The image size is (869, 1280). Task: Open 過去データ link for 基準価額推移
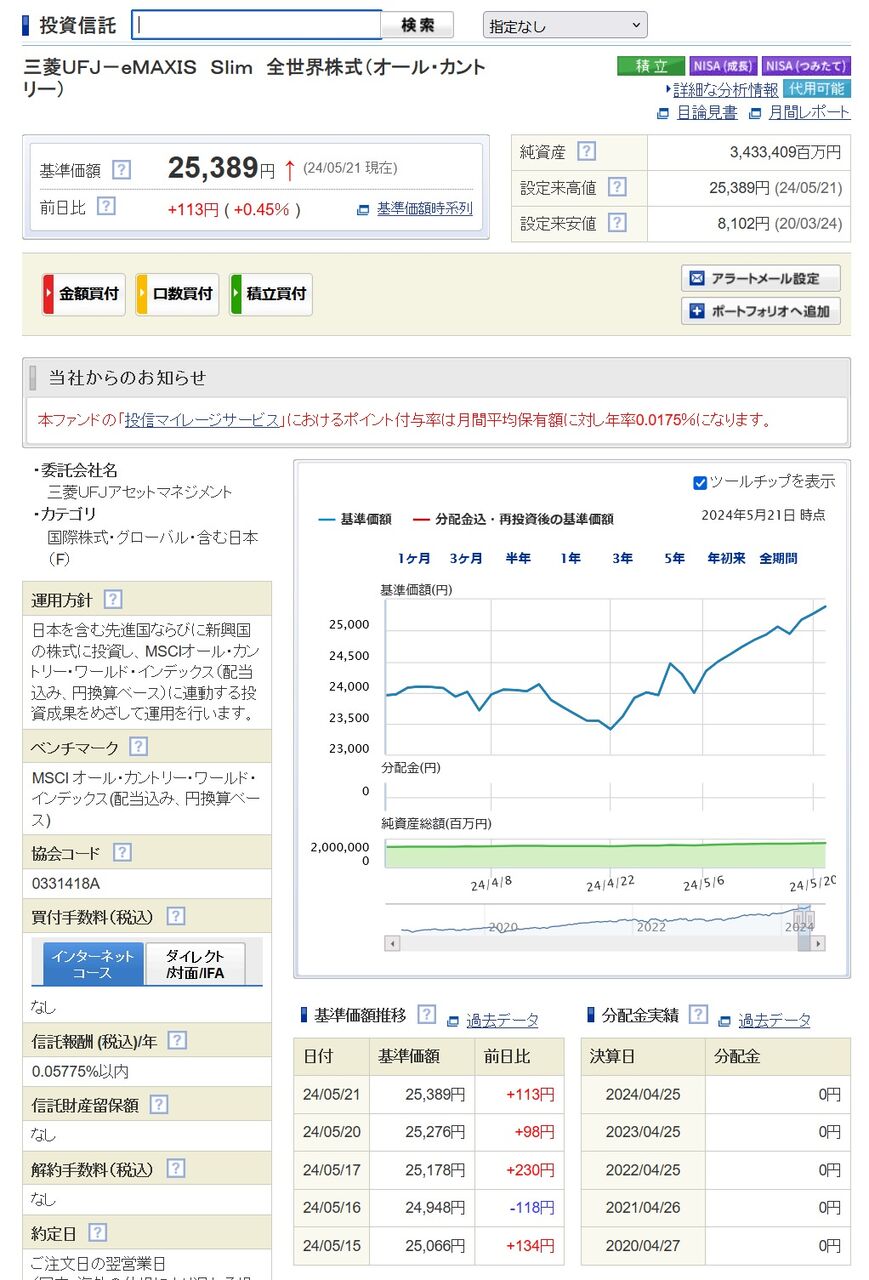502,1020
